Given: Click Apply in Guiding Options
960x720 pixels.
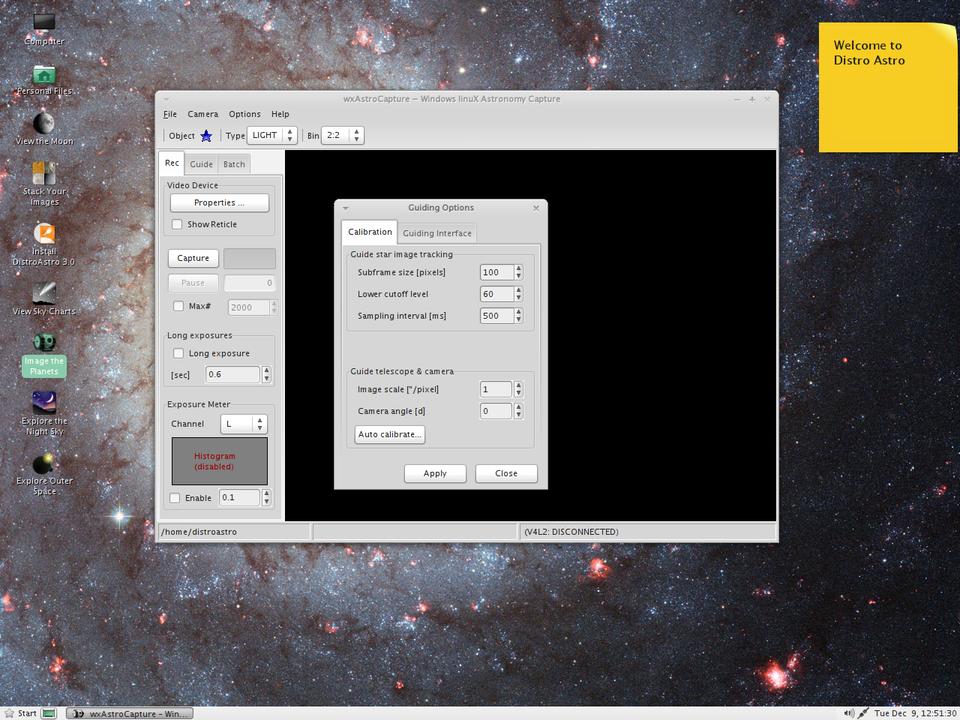Looking at the screenshot, I should [x=435, y=473].
